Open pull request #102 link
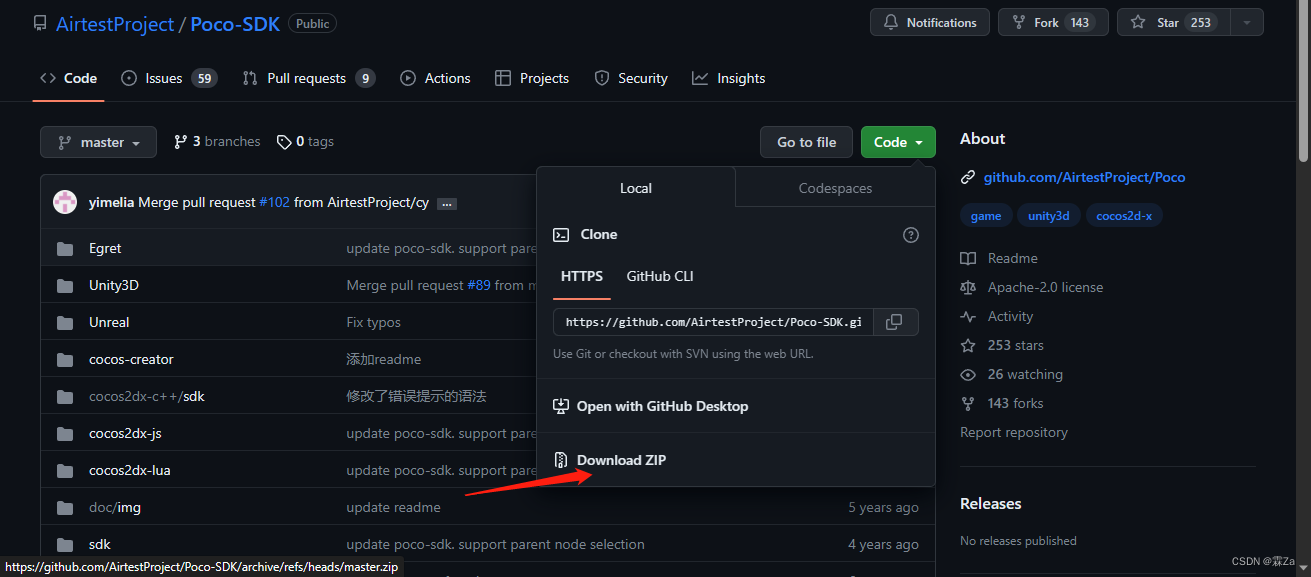 (274, 202)
